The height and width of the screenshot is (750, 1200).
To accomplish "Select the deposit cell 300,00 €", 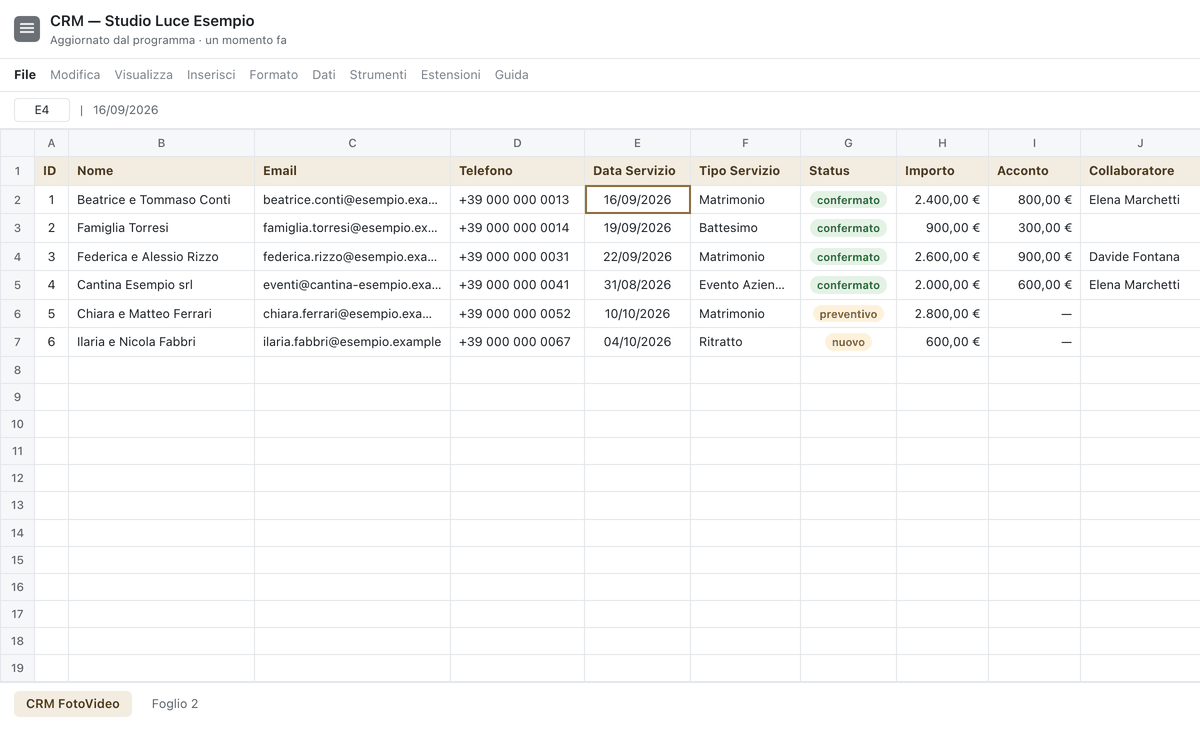I will [x=1035, y=228].
